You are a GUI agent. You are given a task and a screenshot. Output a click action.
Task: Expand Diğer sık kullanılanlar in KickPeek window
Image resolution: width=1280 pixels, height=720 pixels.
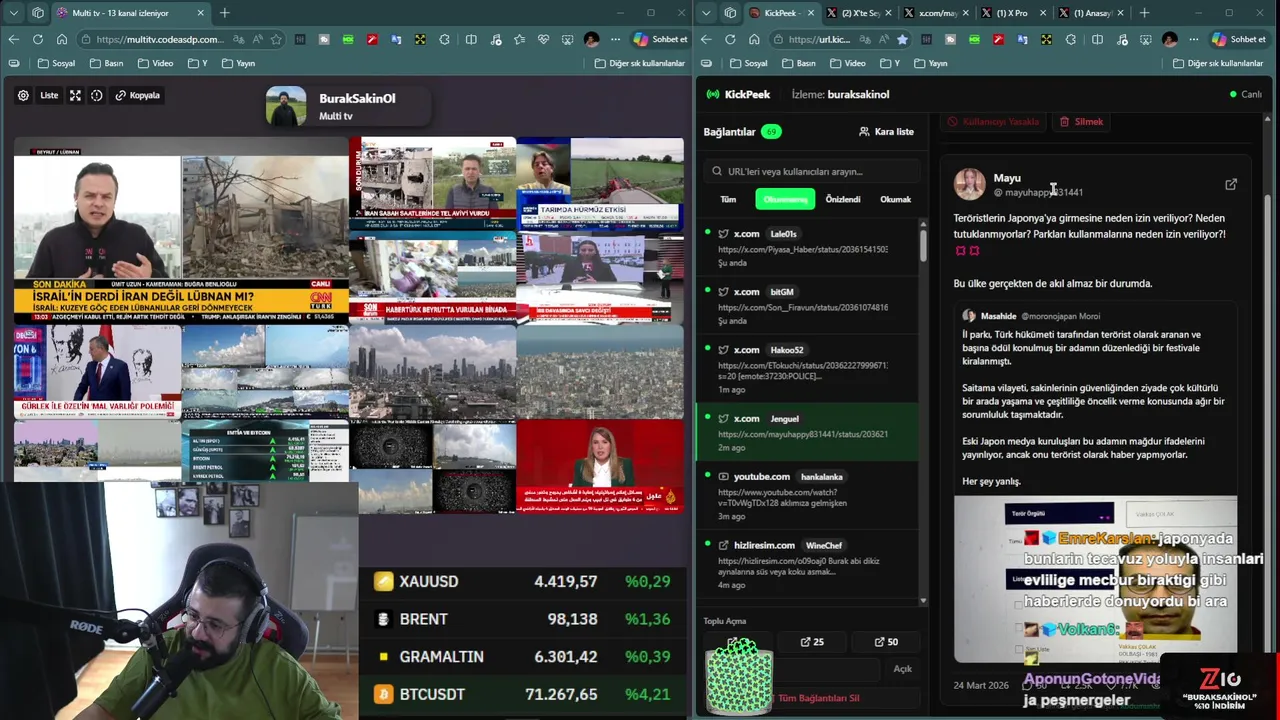pyautogui.click(x=1218, y=63)
